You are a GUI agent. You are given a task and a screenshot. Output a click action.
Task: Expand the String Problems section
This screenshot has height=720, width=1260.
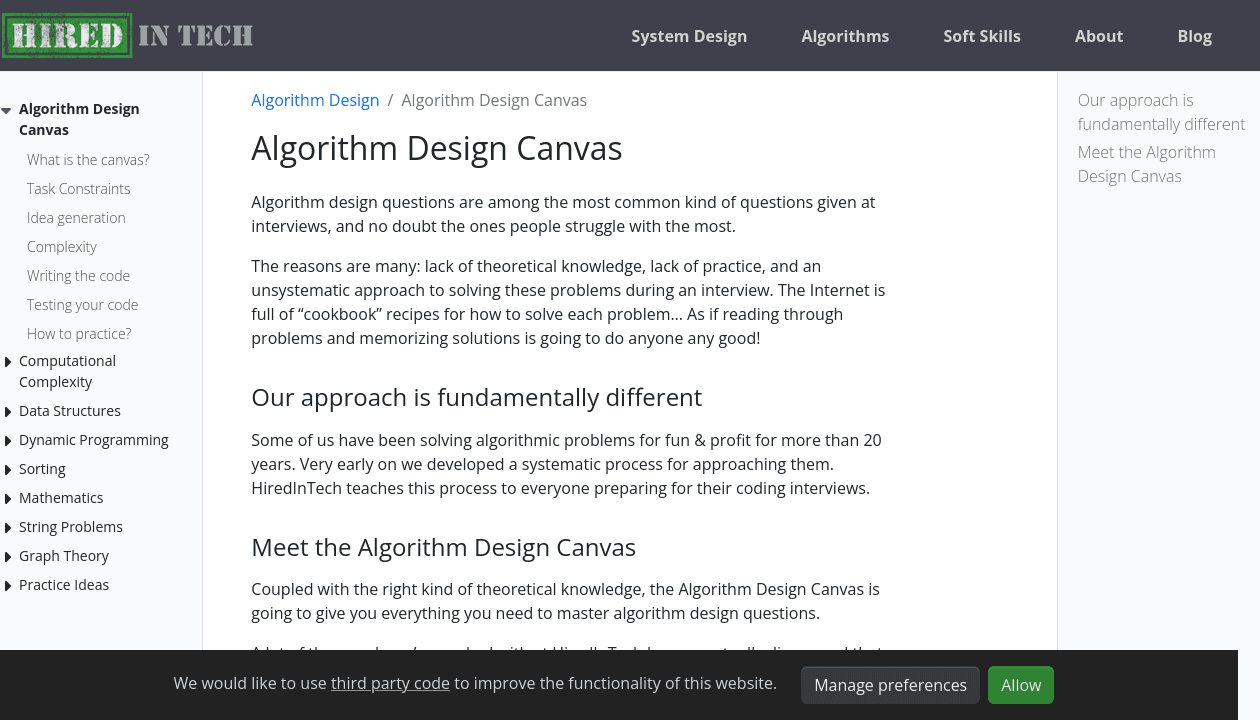pyautogui.click(x=8, y=526)
